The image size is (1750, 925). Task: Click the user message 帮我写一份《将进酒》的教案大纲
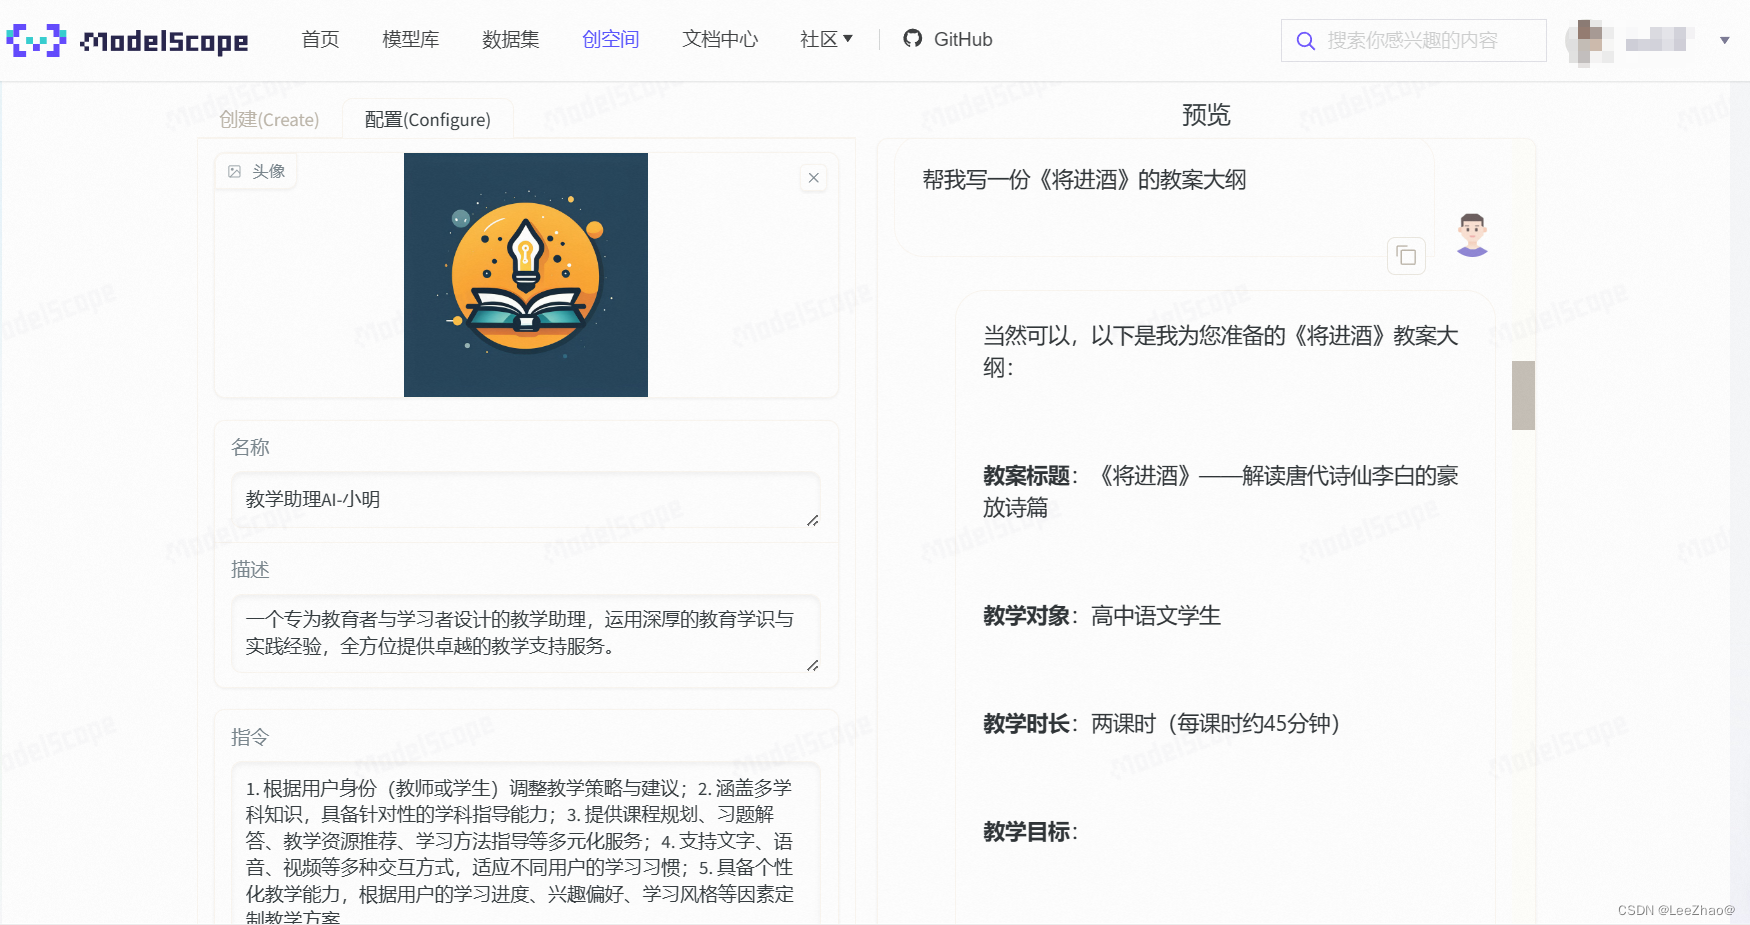click(x=1084, y=180)
